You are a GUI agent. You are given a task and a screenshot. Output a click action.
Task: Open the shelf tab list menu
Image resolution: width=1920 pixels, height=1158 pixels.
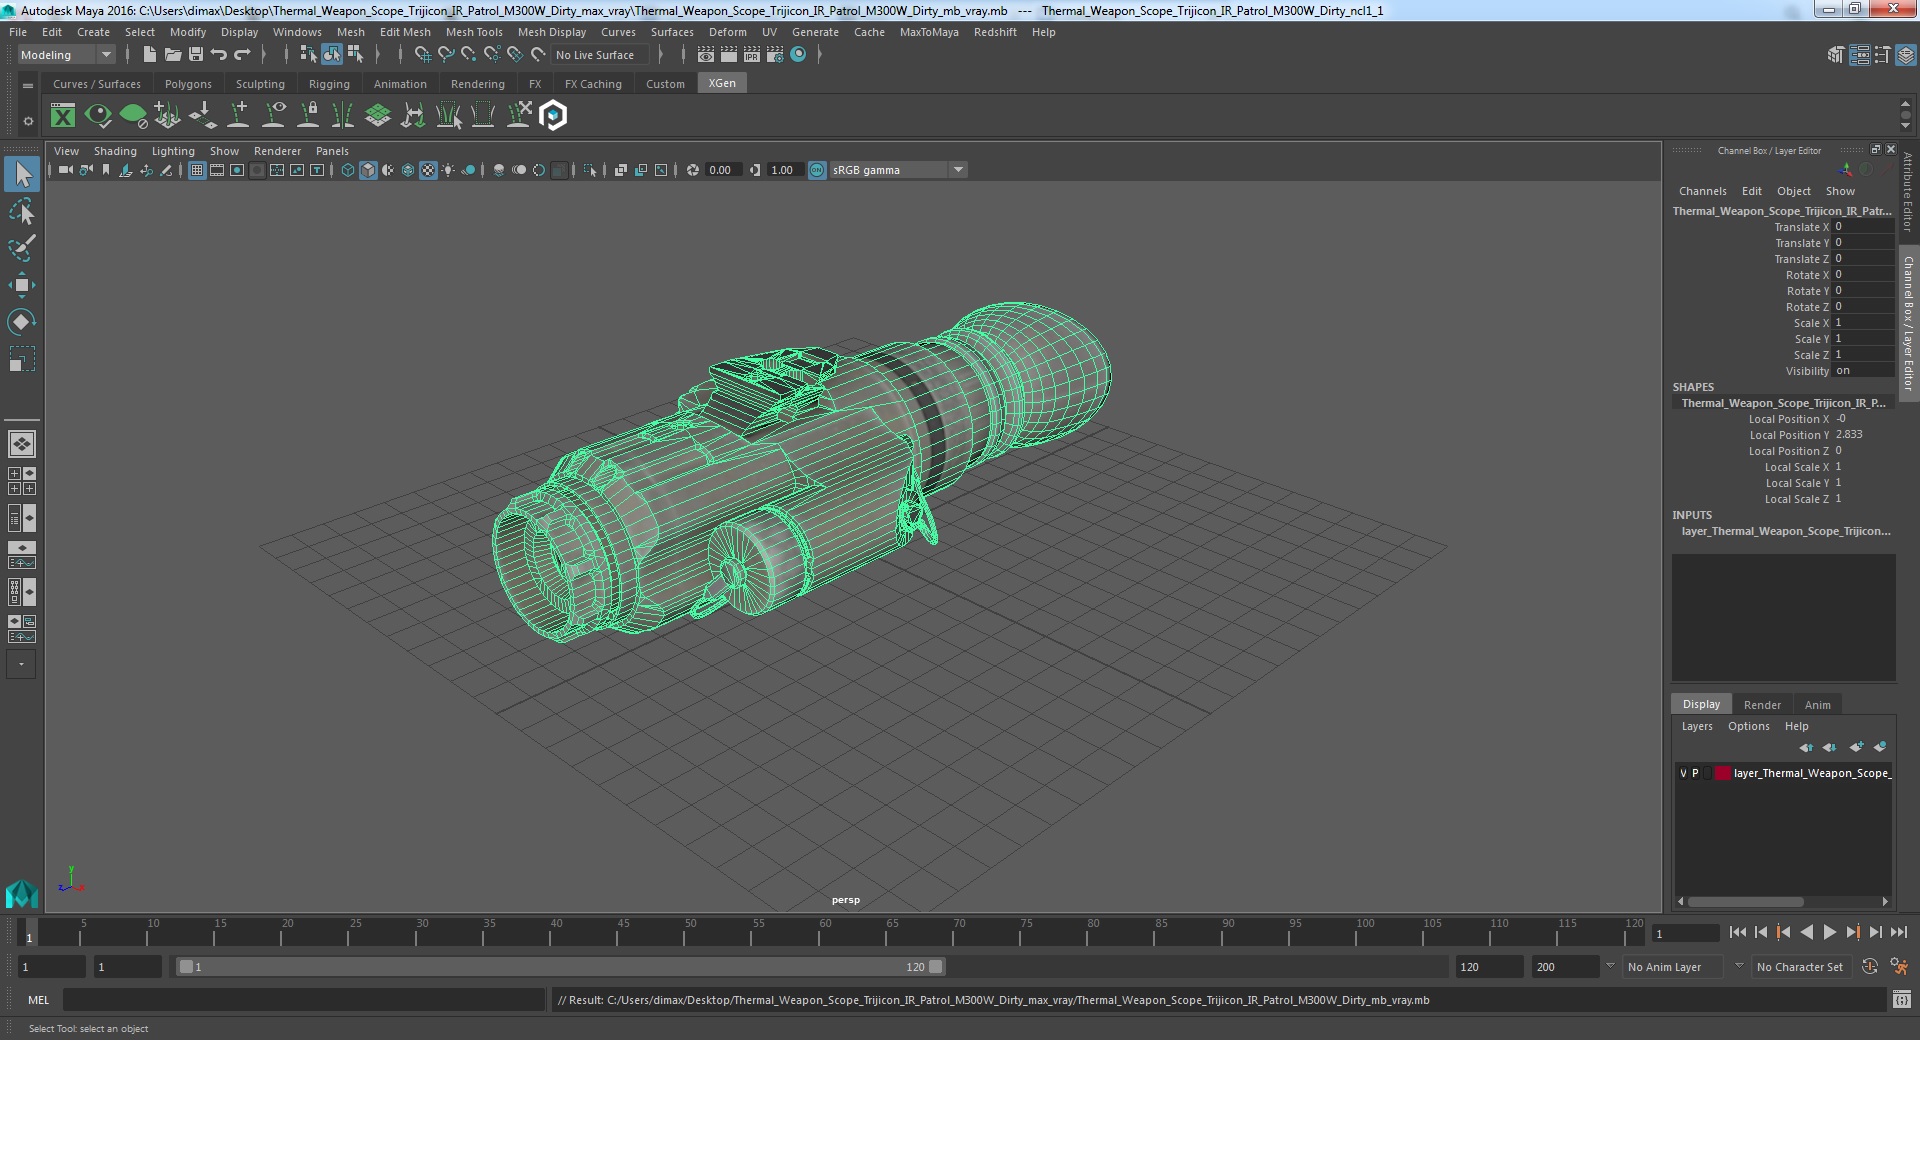click(x=28, y=86)
